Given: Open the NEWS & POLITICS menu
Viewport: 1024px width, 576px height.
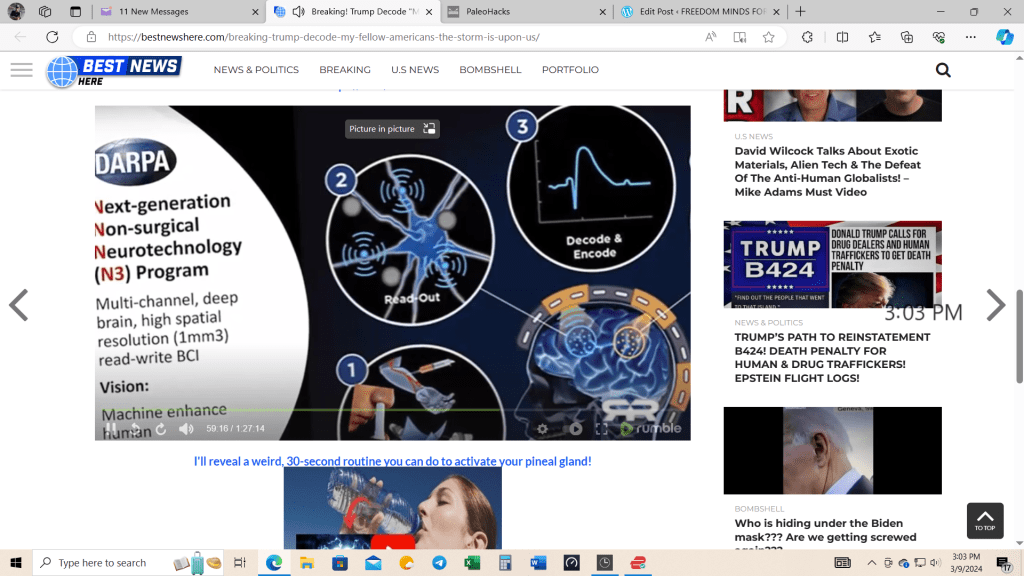Looking at the screenshot, I should pyautogui.click(x=256, y=70).
